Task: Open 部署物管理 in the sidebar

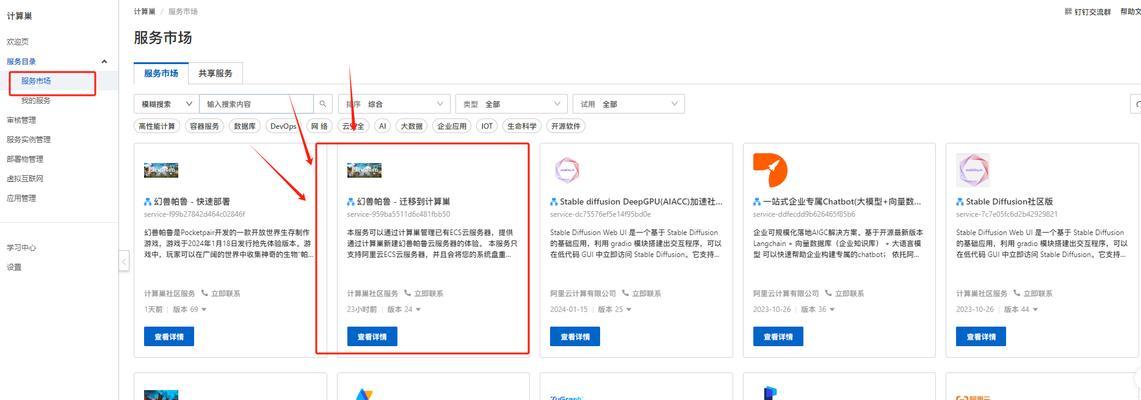Action: tap(25, 159)
